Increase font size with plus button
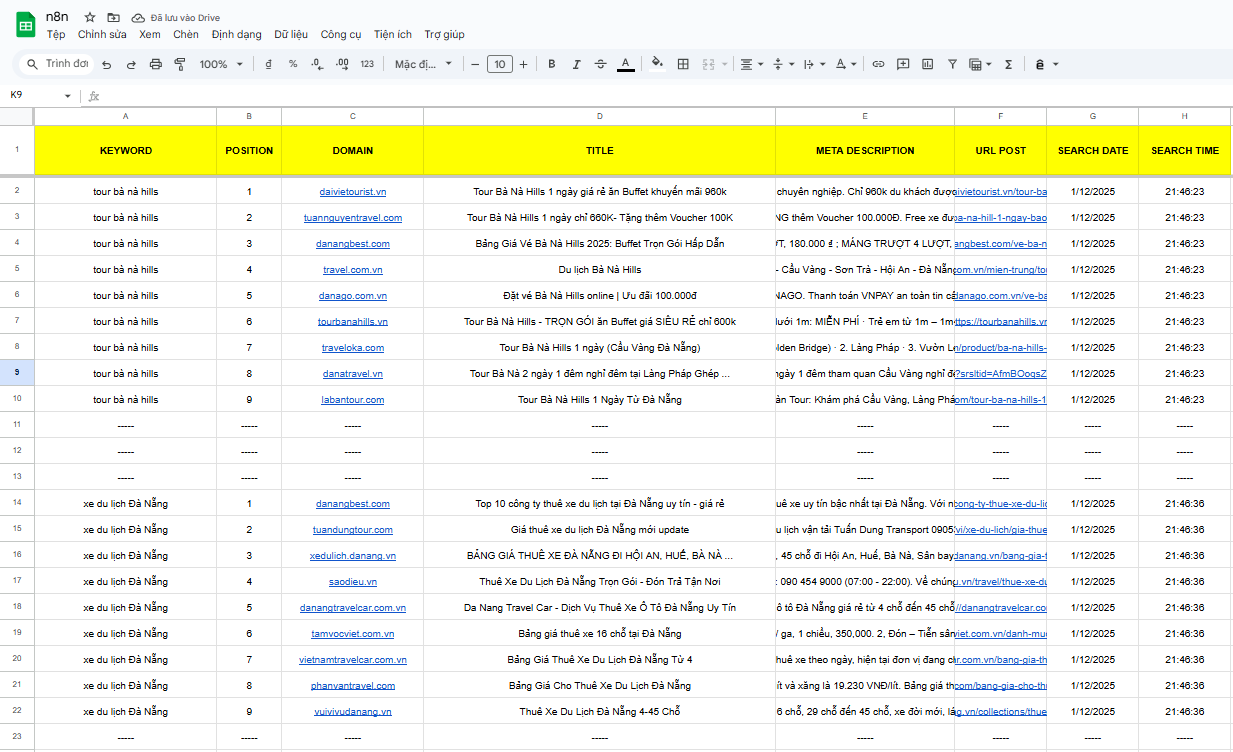Viewport: 1233px width, 752px height. (525, 64)
